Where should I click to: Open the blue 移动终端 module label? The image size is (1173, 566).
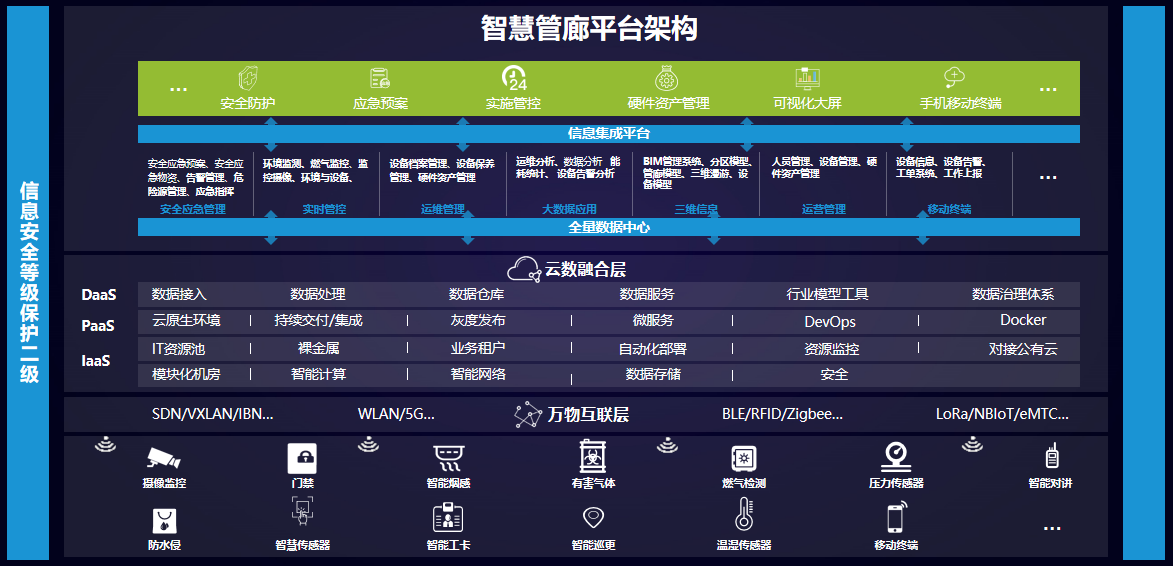(x=949, y=209)
